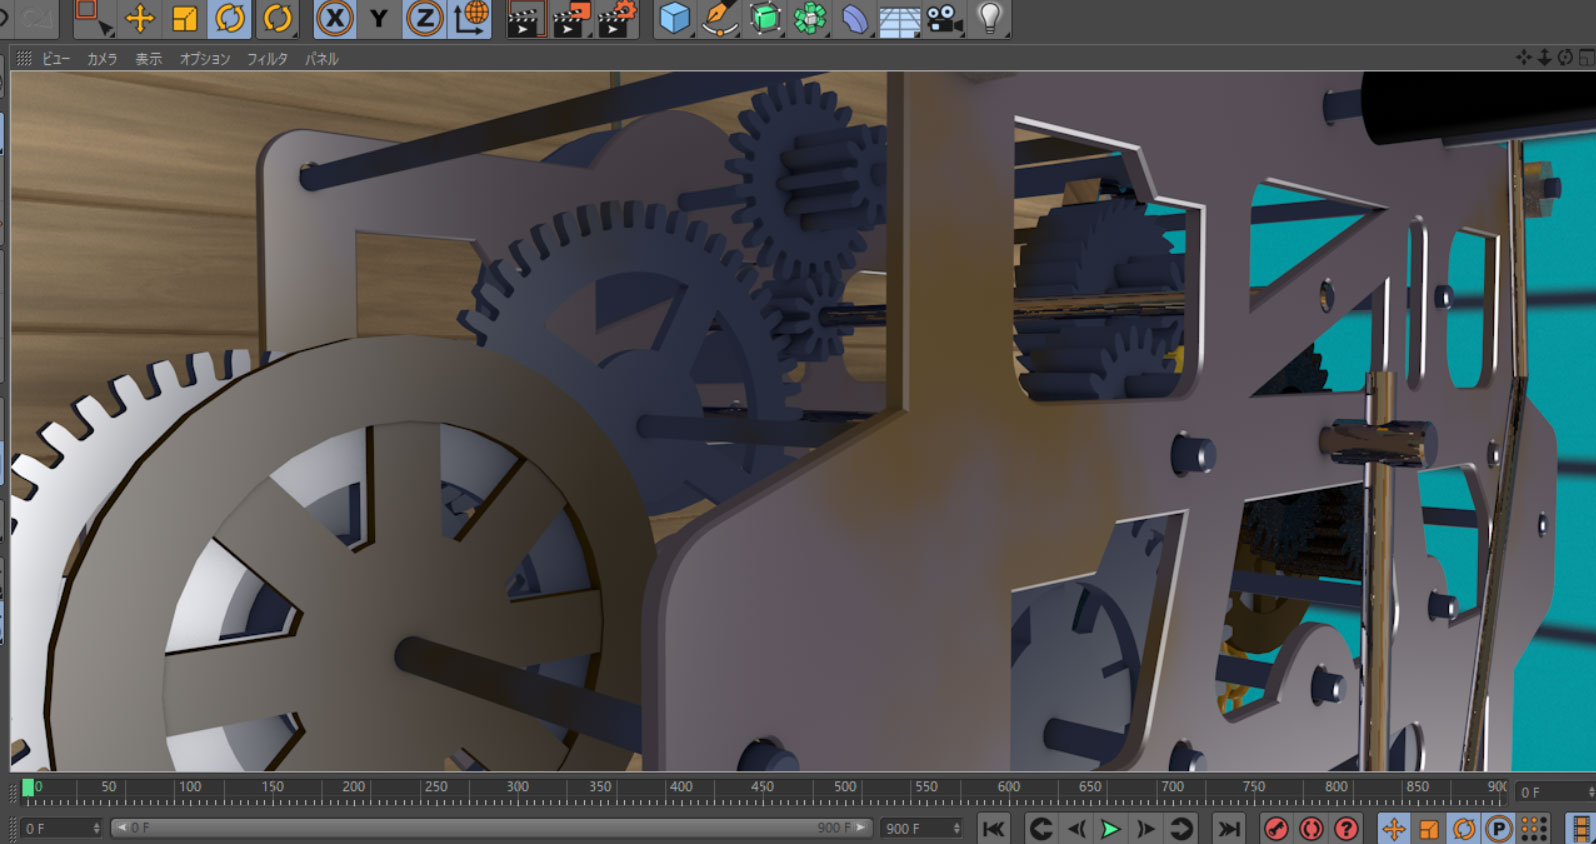Toggle the active viewport maximize icon
Viewport: 1596px width, 844px height.
1586,58
